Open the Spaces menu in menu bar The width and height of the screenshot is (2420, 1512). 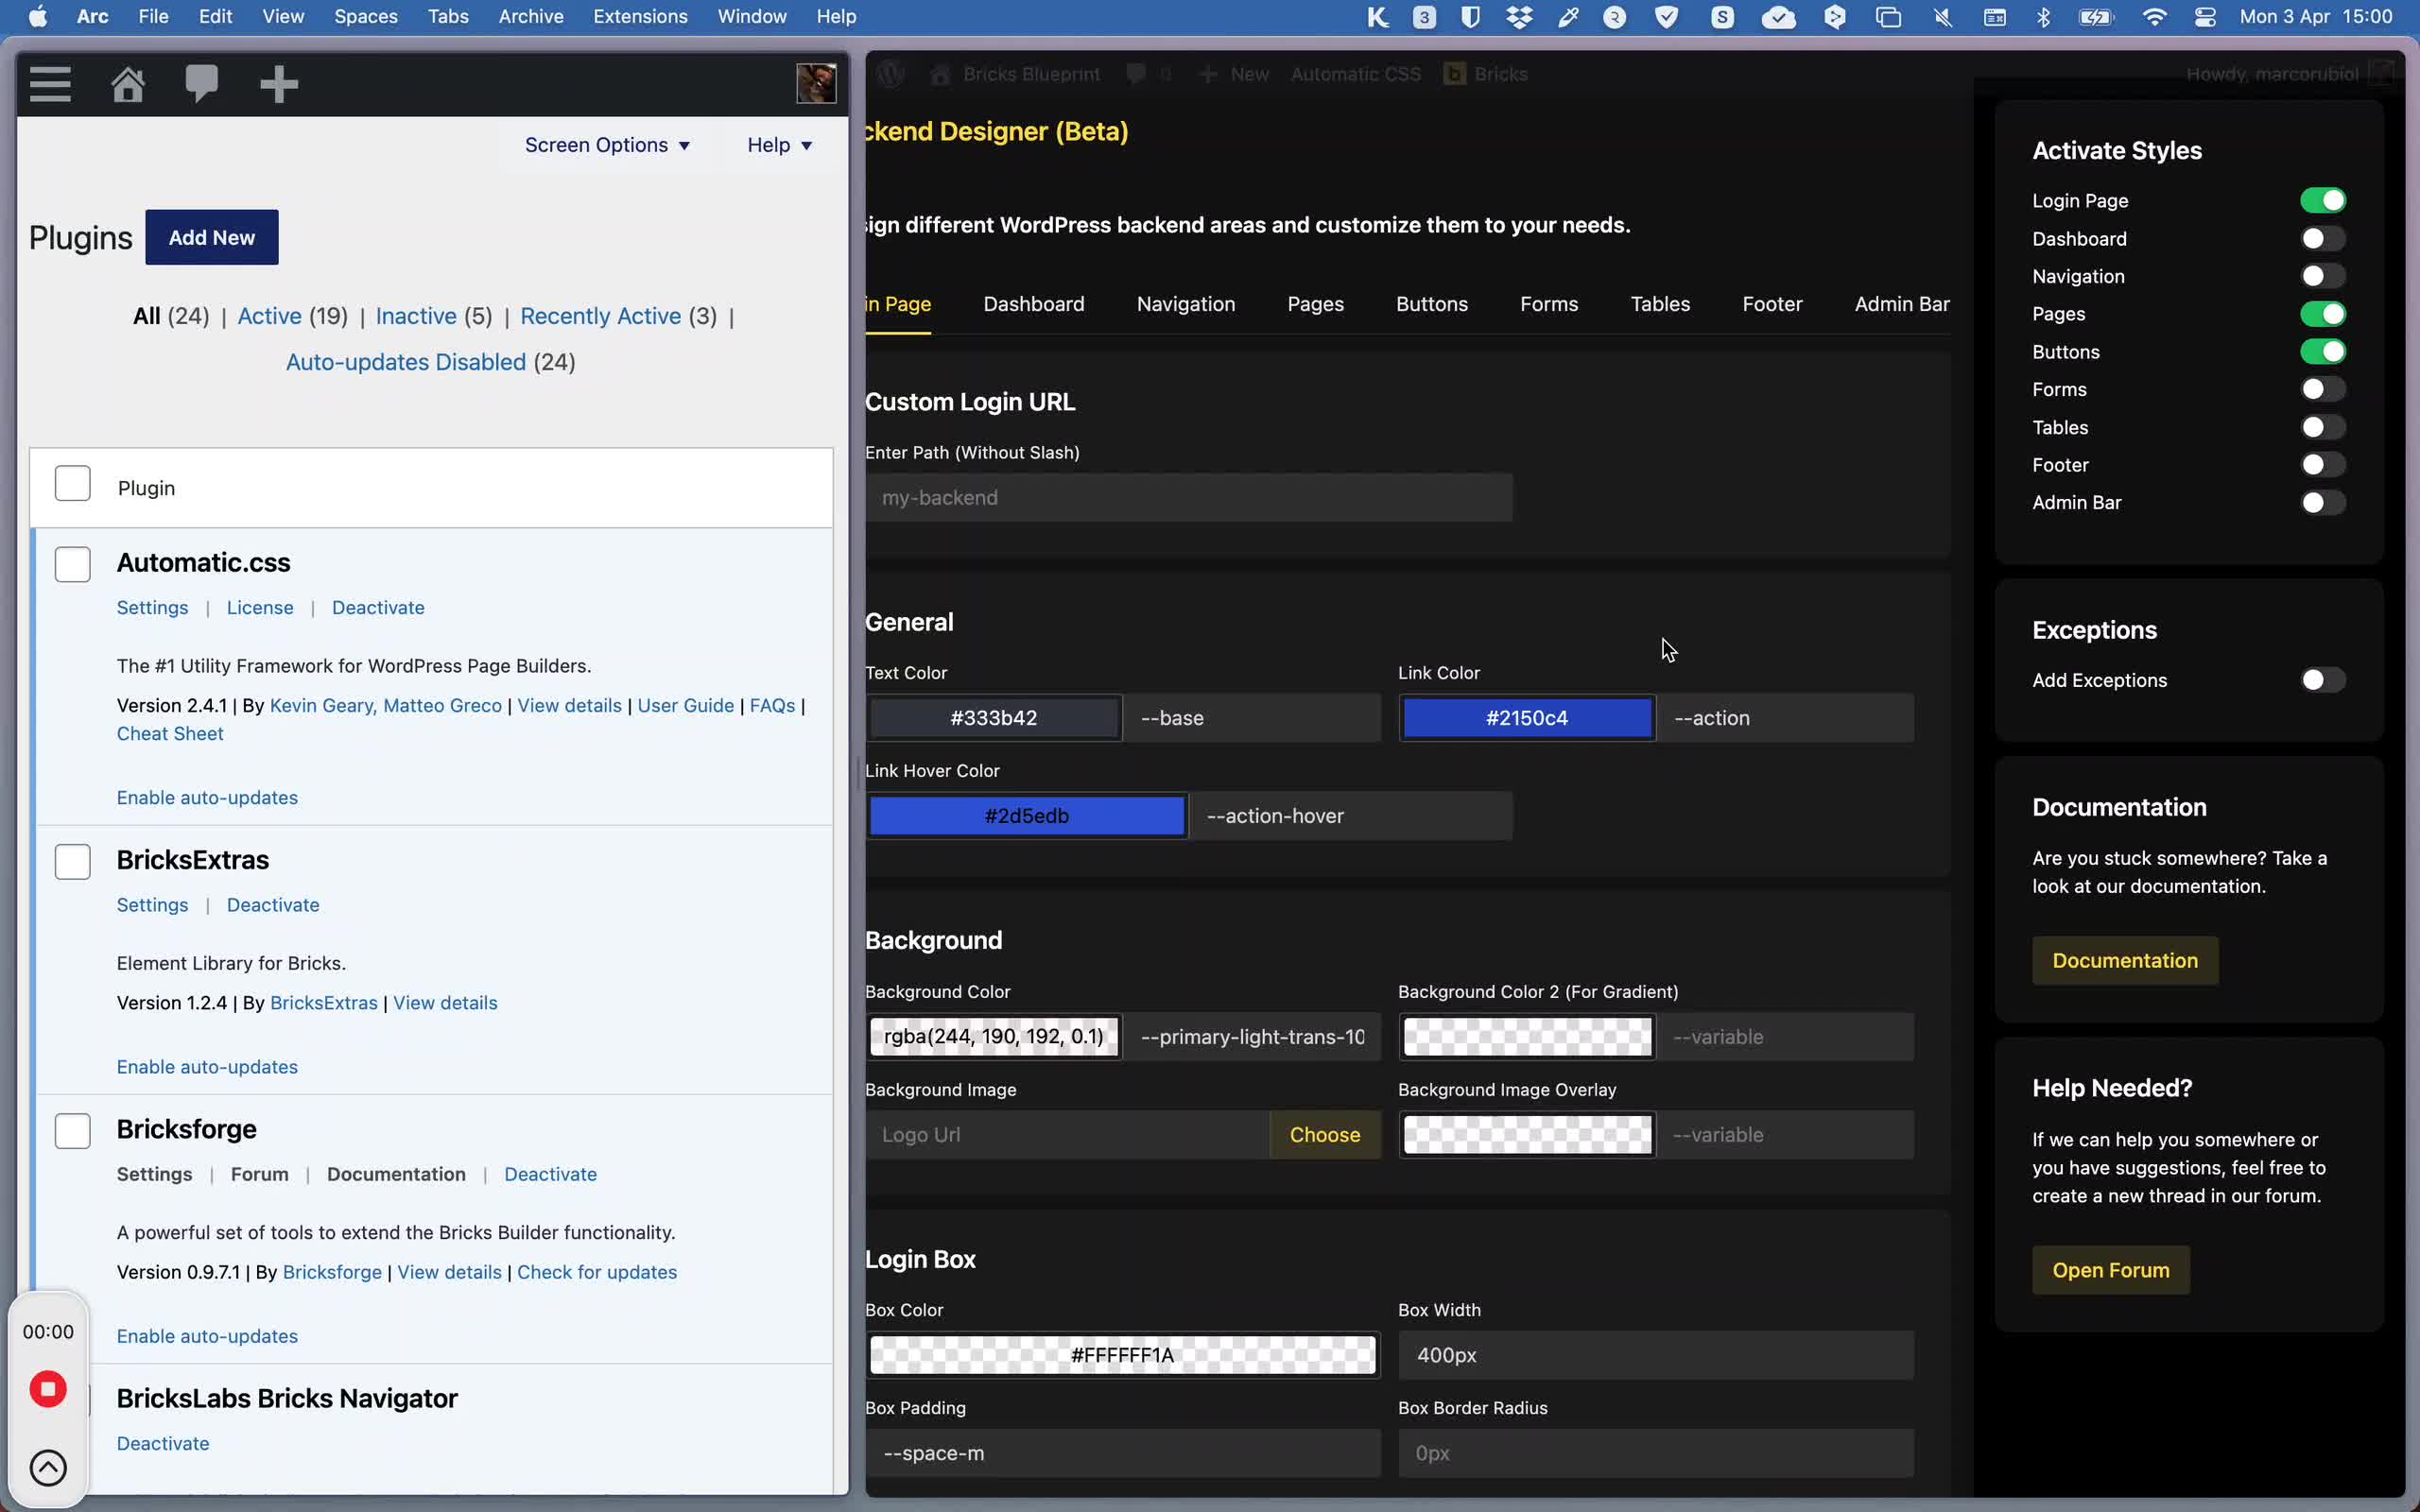tap(366, 16)
